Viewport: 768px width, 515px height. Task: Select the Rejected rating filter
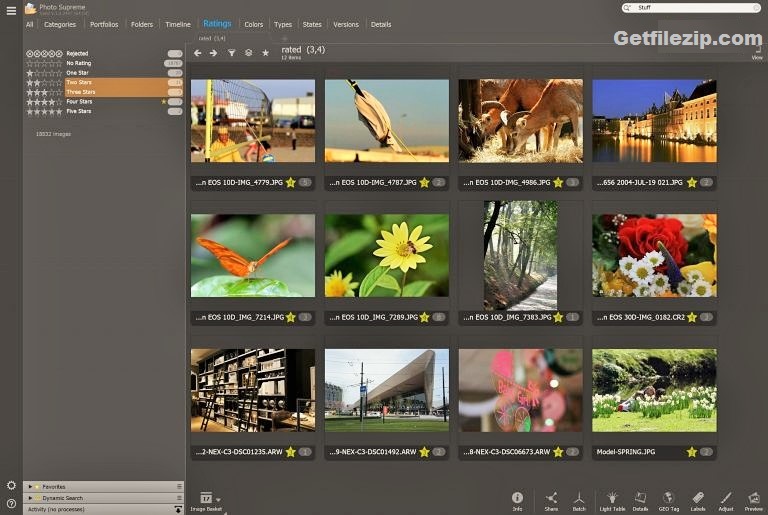tap(77, 53)
